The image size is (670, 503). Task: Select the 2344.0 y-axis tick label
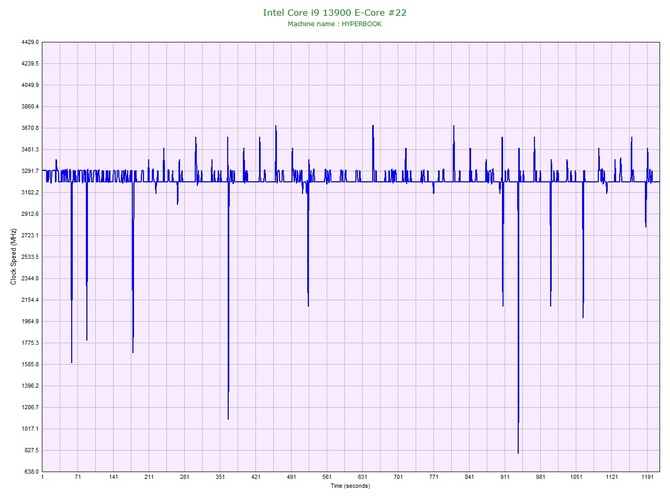[30, 278]
